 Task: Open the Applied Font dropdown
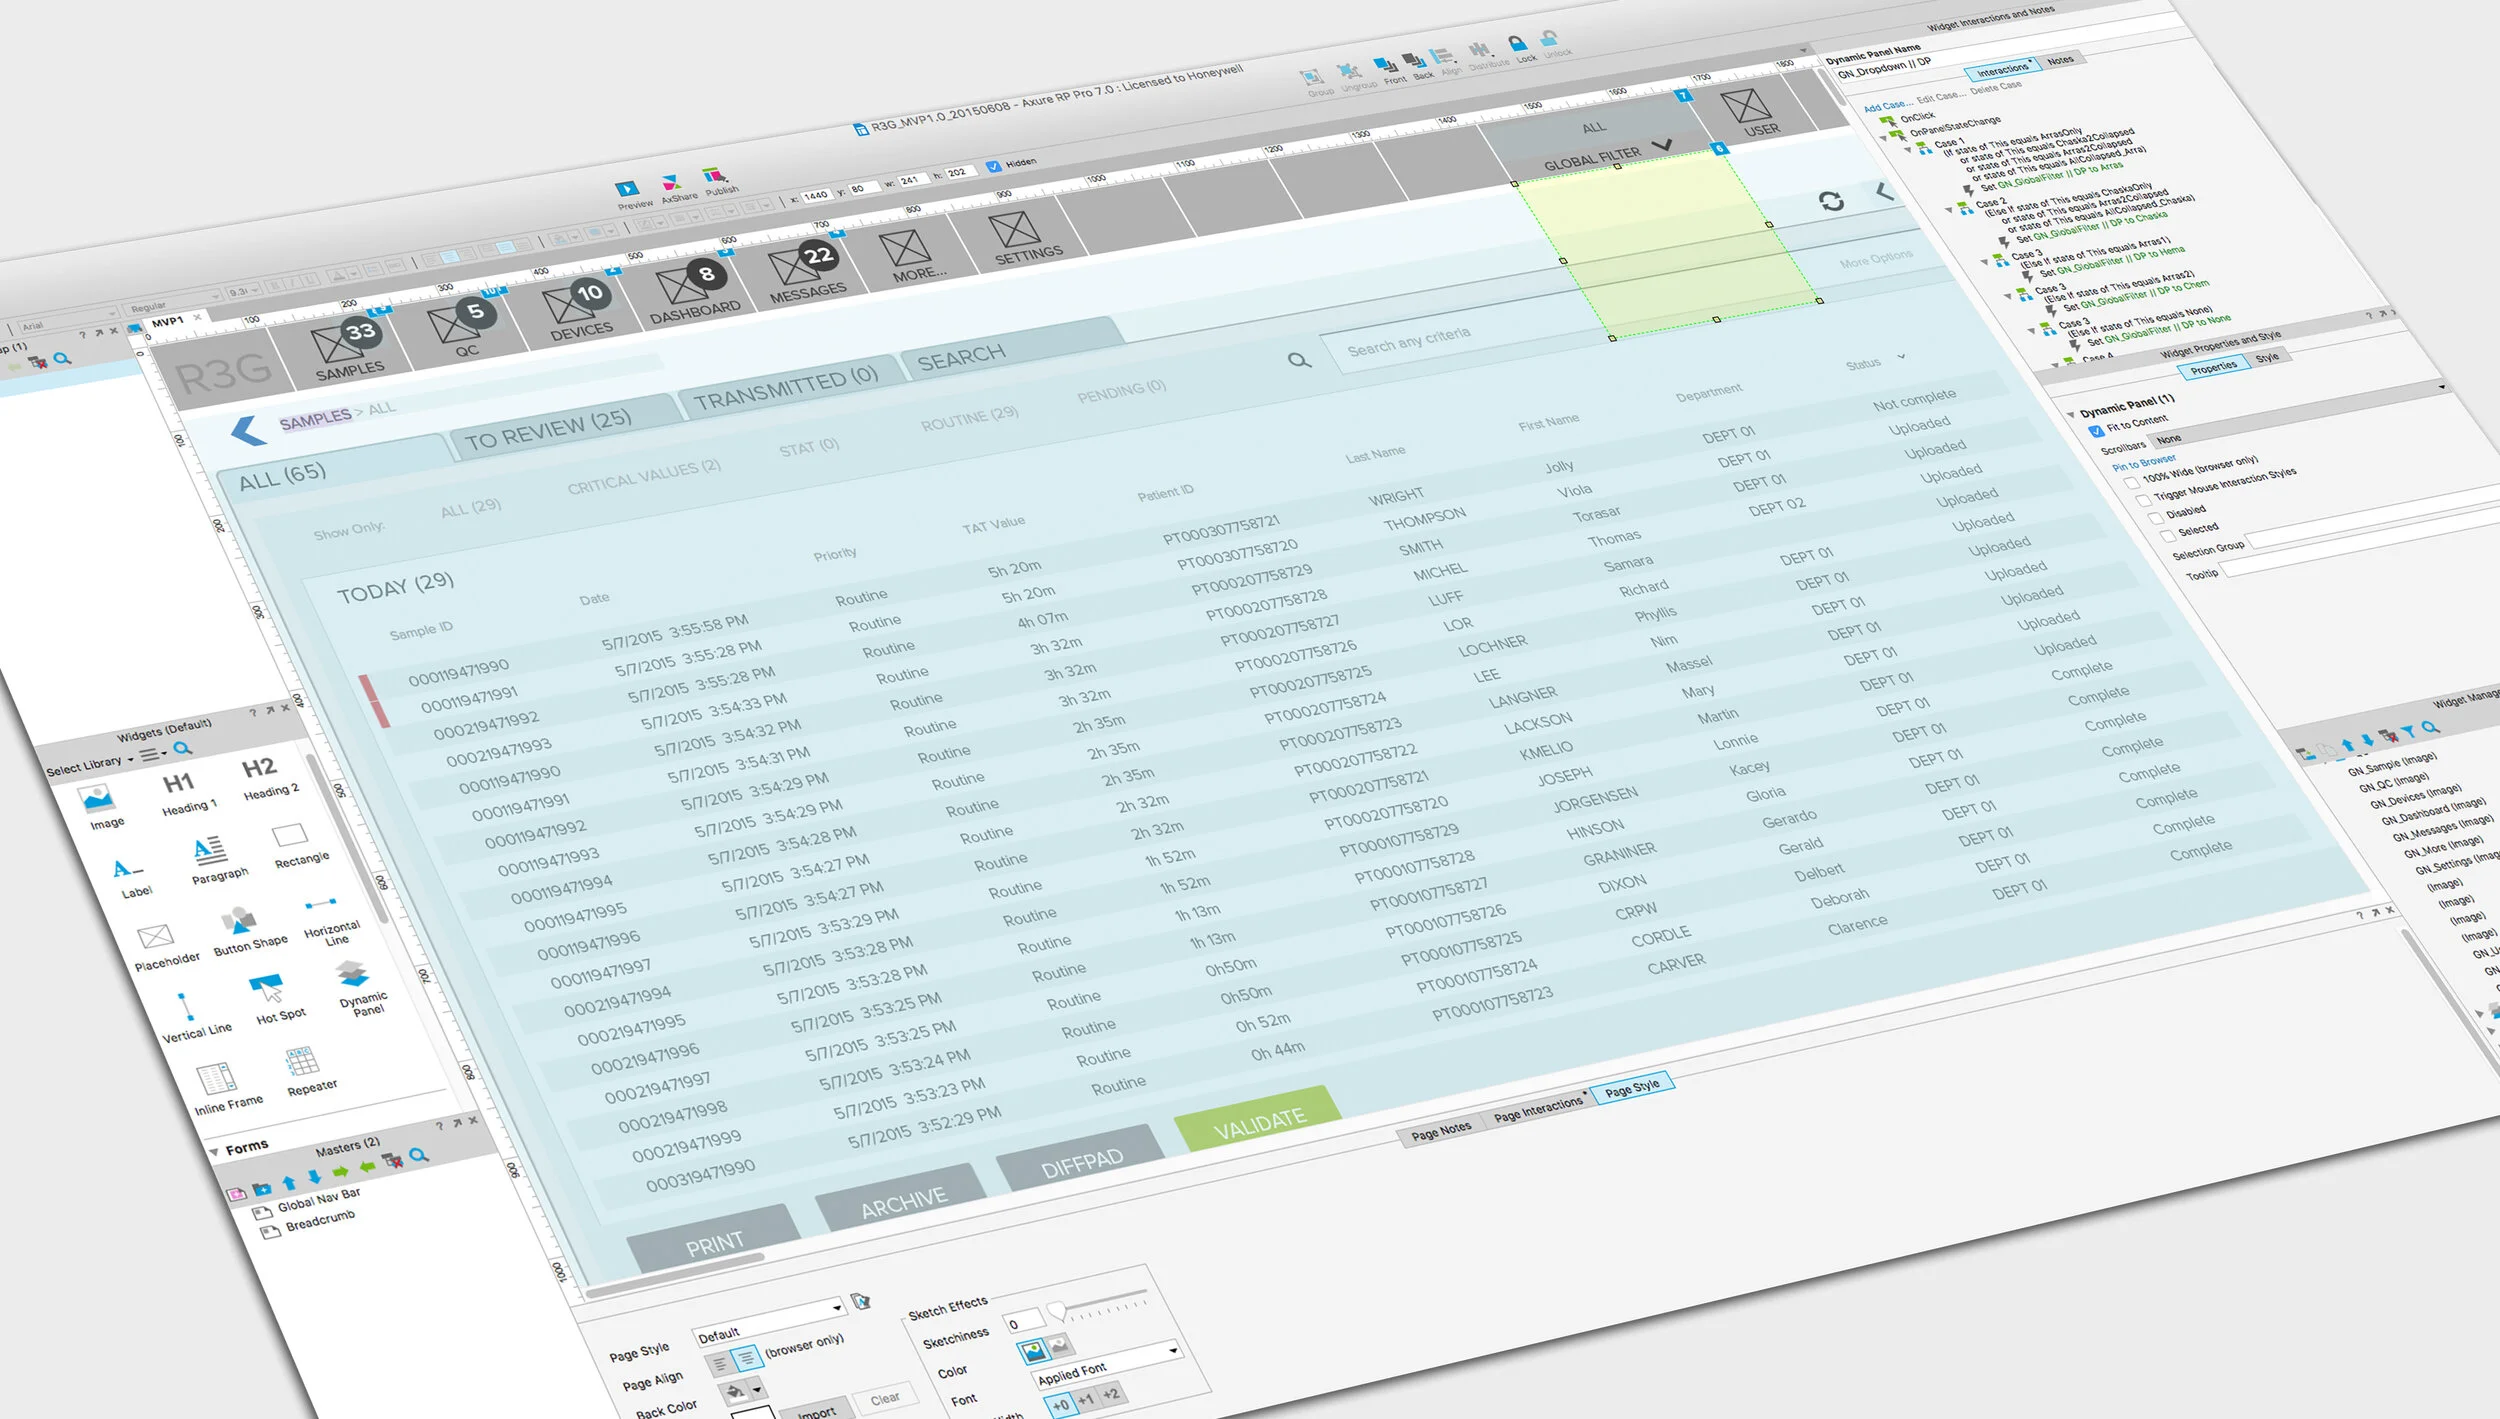[1106, 1364]
